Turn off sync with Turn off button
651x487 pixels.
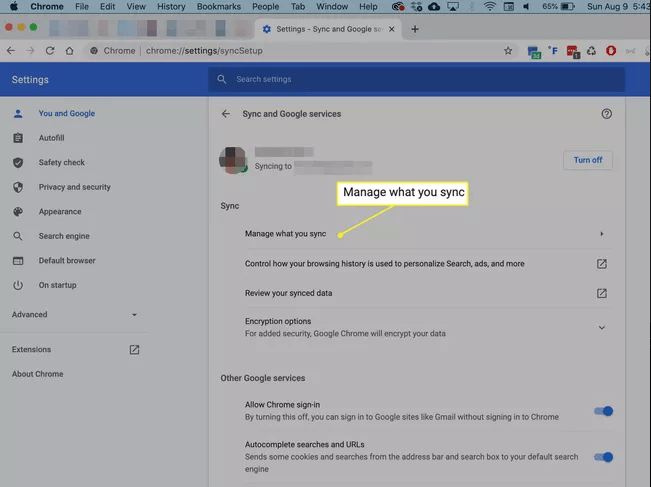click(587, 160)
